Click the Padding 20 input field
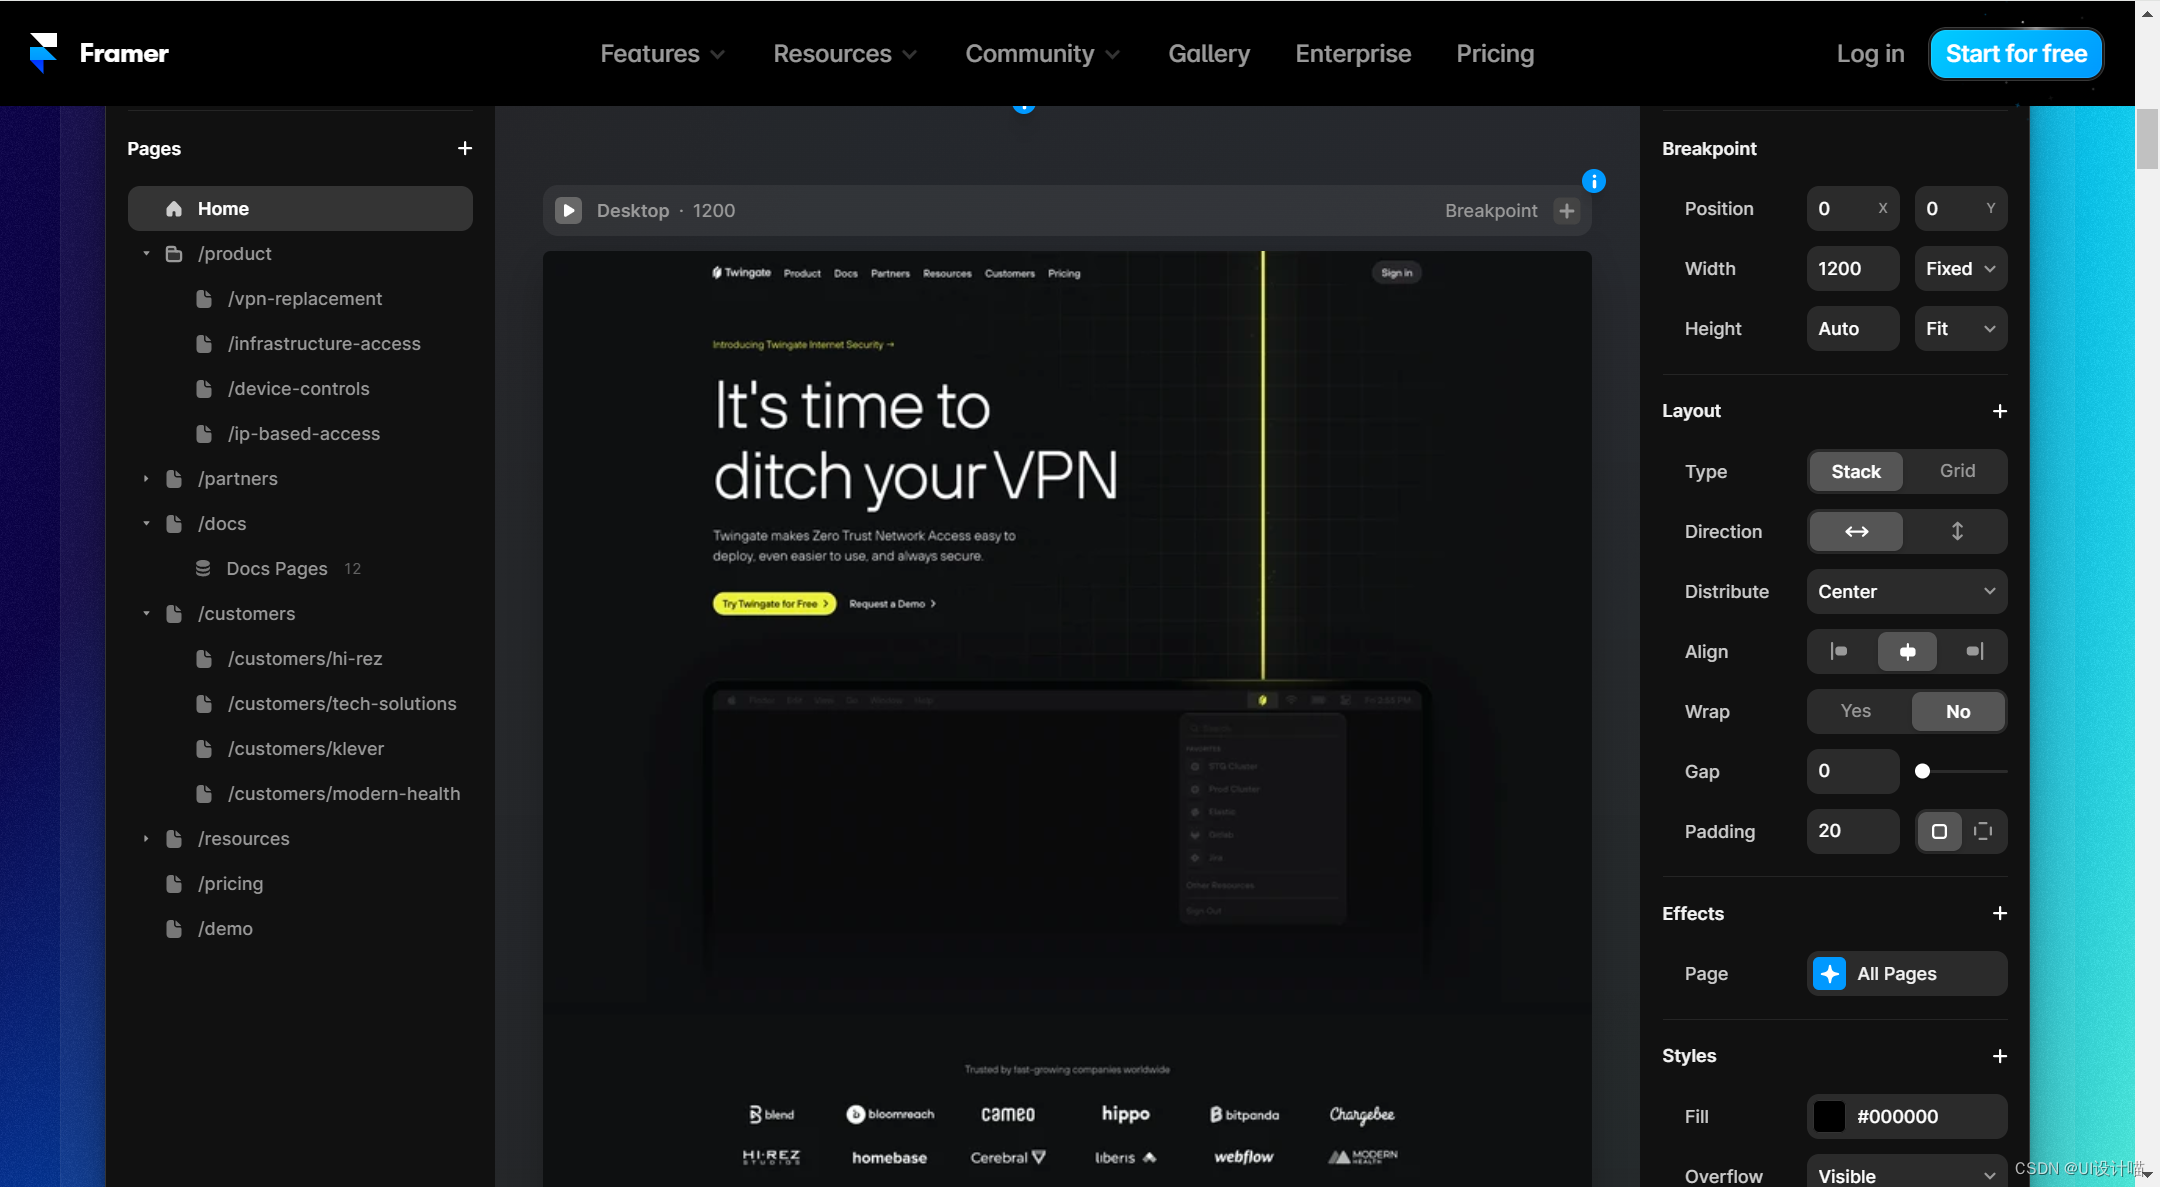 1852,831
